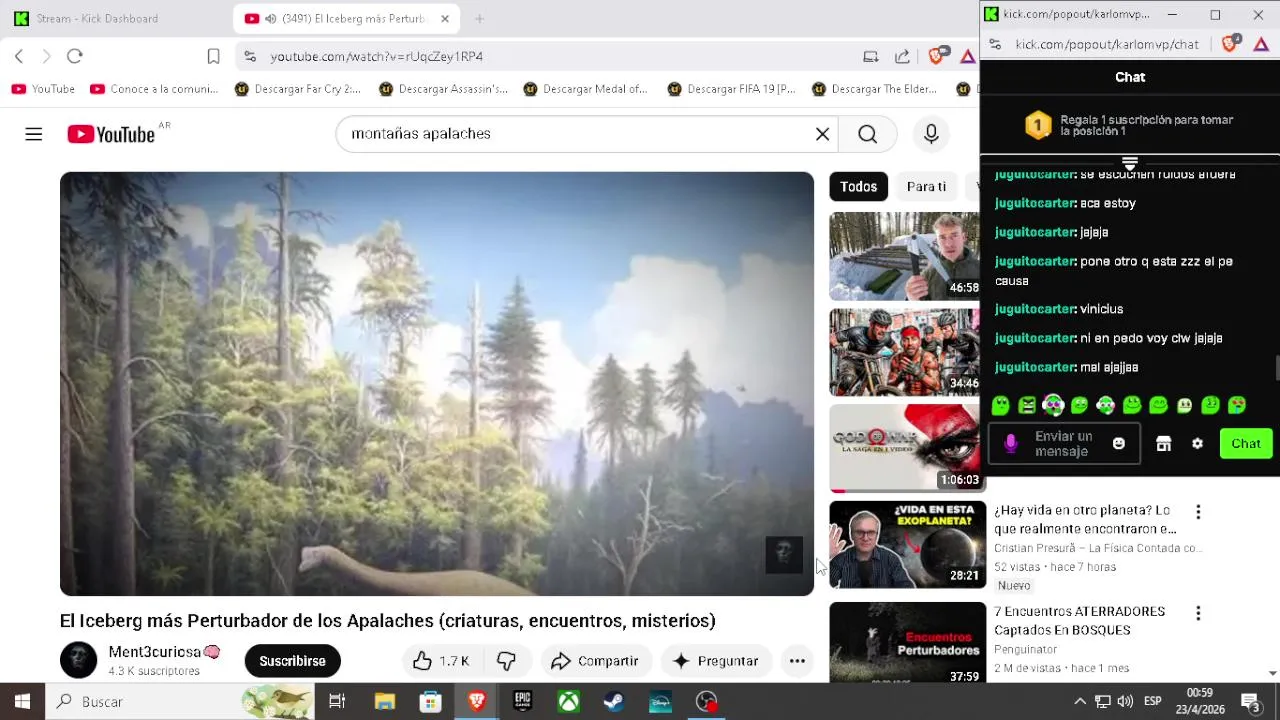Open Kick chat shop icon
Screen dimensions: 1280x720
point(1163,443)
